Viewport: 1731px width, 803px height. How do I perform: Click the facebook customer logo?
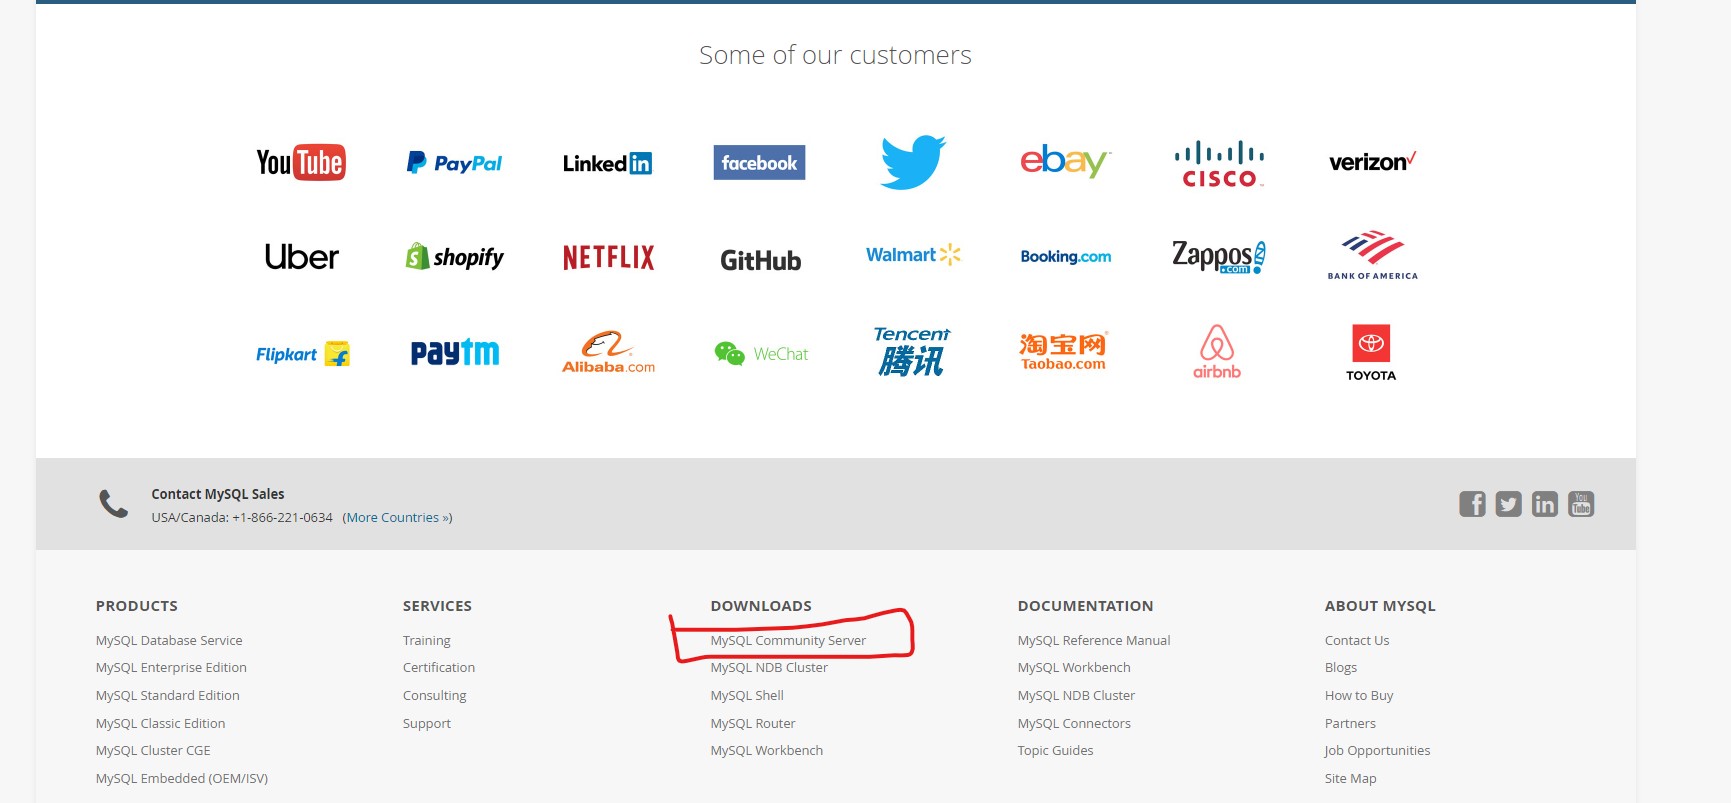[x=759, y=163]
